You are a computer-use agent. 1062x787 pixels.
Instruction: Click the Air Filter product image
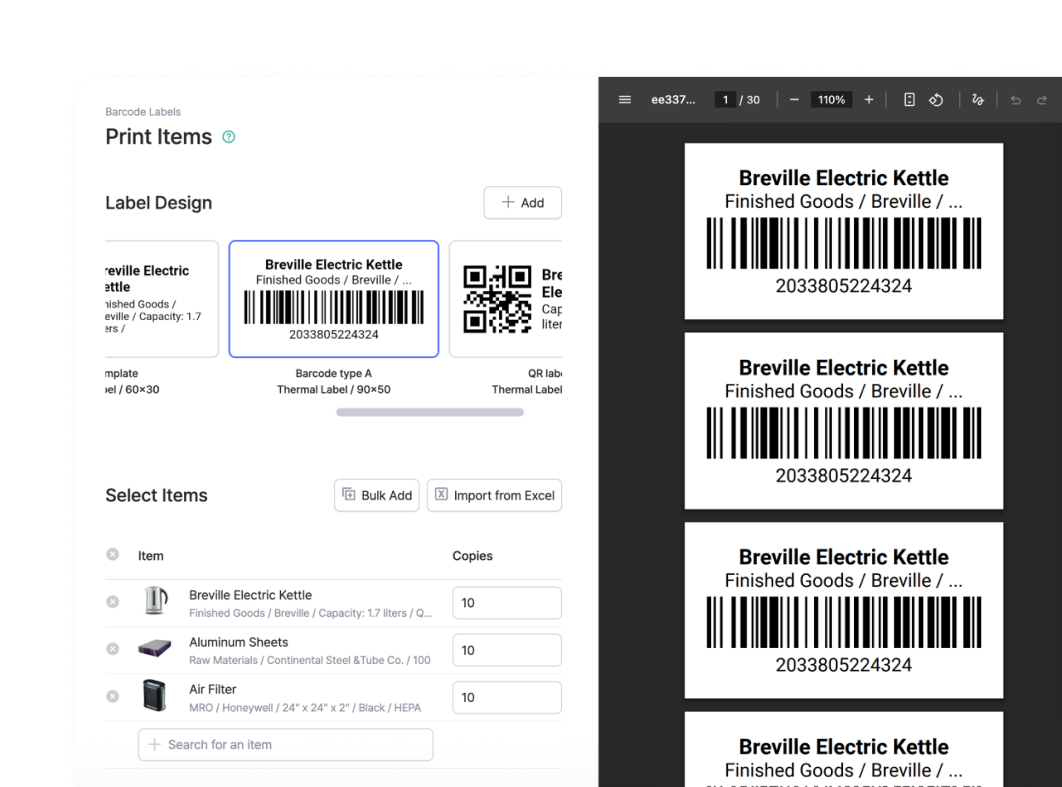coord(154,696)
